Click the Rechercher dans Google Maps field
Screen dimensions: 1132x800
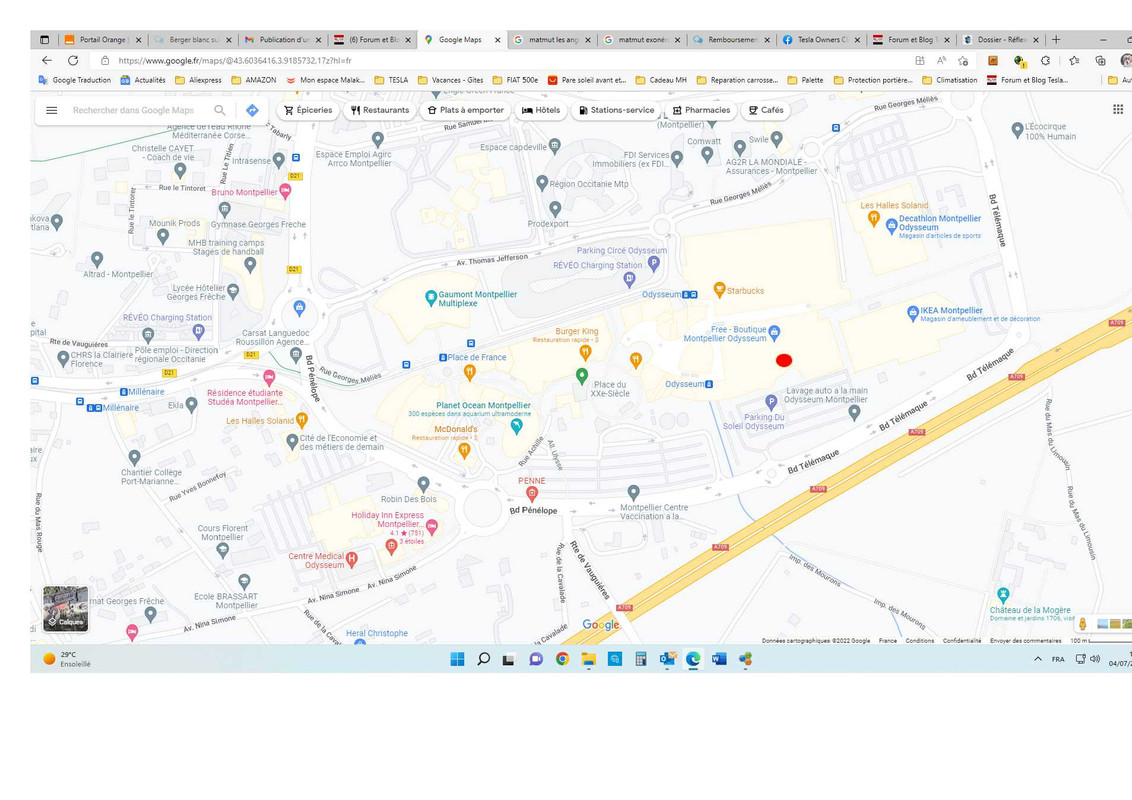pos(134,110)
